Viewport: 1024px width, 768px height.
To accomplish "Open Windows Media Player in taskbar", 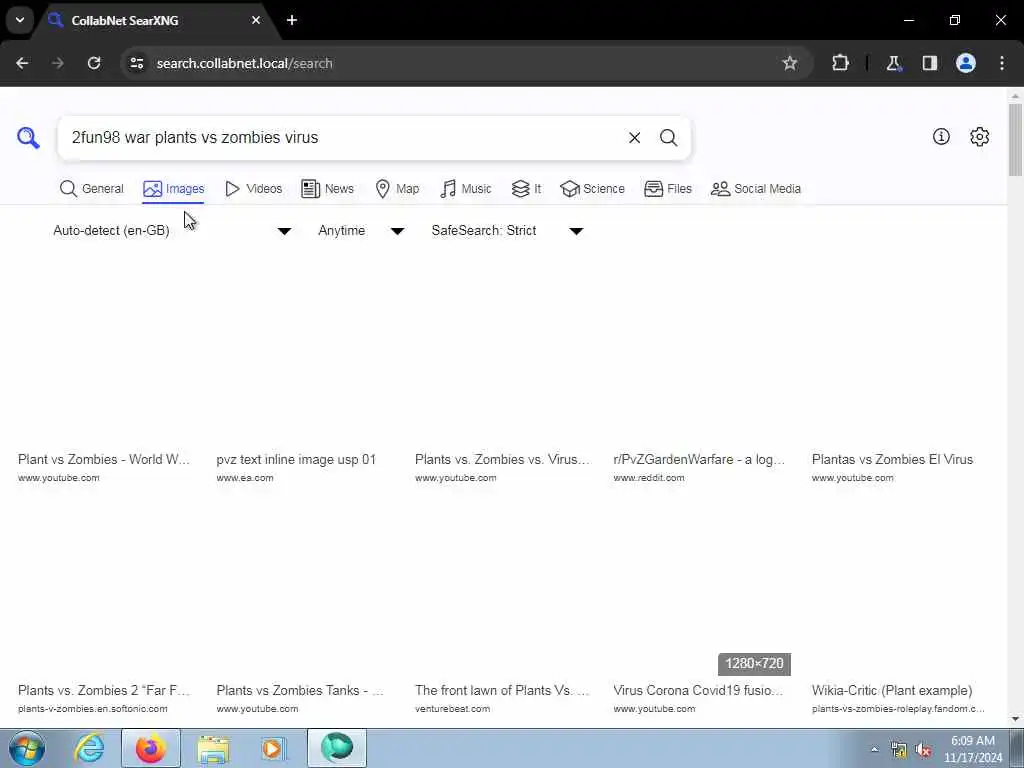I will point(273,748).
